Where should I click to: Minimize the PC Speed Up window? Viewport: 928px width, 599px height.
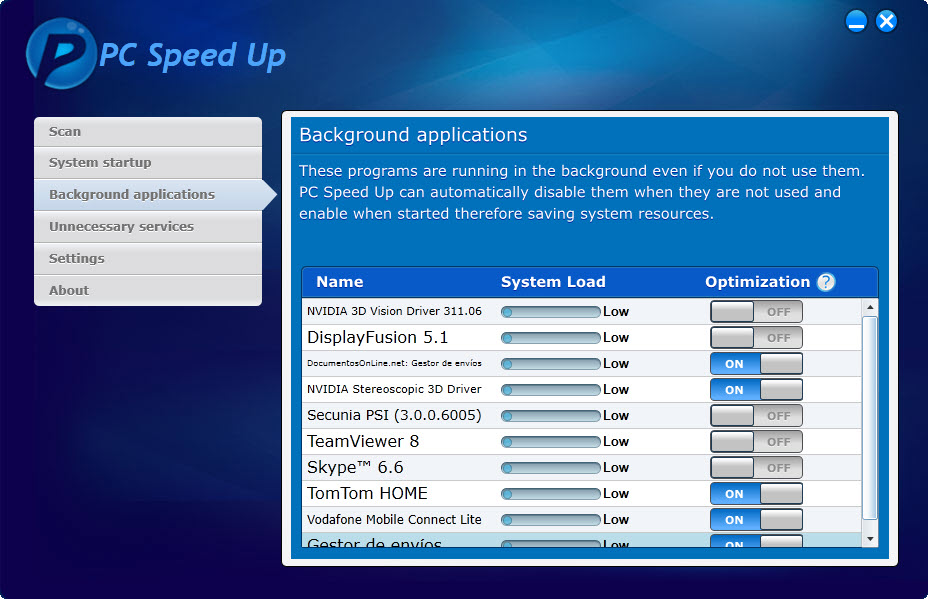point(856,21)
